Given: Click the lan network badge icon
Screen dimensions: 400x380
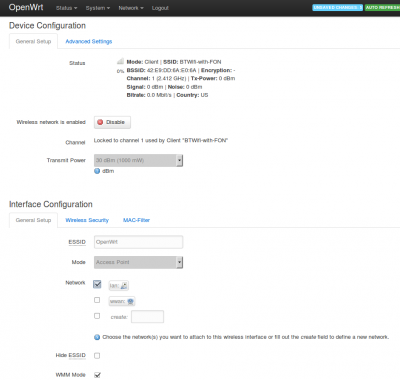Looking at the screenshot, I should click(x=124, y=286).
